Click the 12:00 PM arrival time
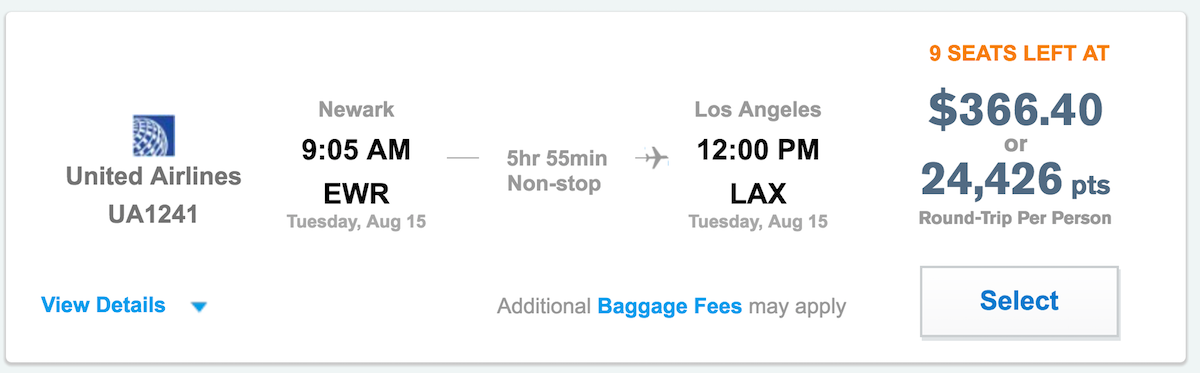 tap(758, 150)
